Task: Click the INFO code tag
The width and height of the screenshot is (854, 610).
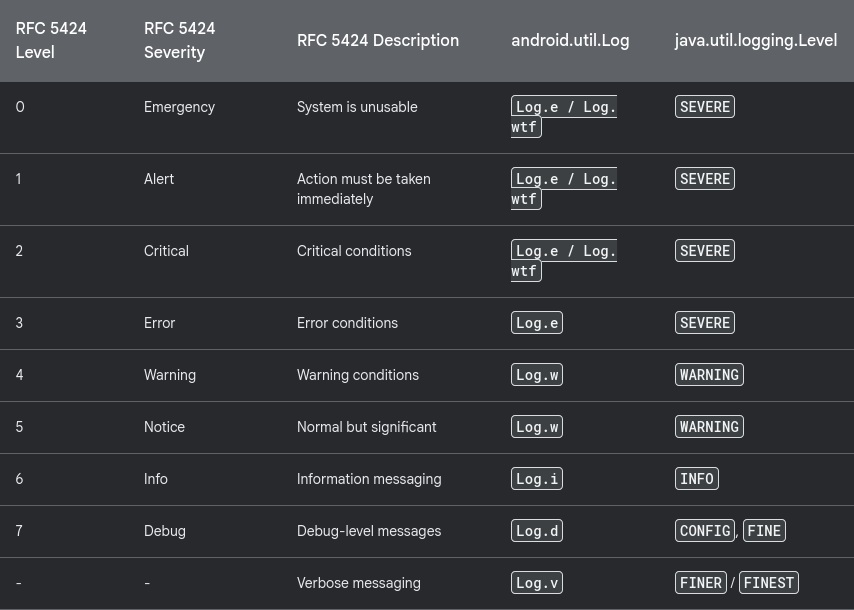Action: tap(697, 479)
